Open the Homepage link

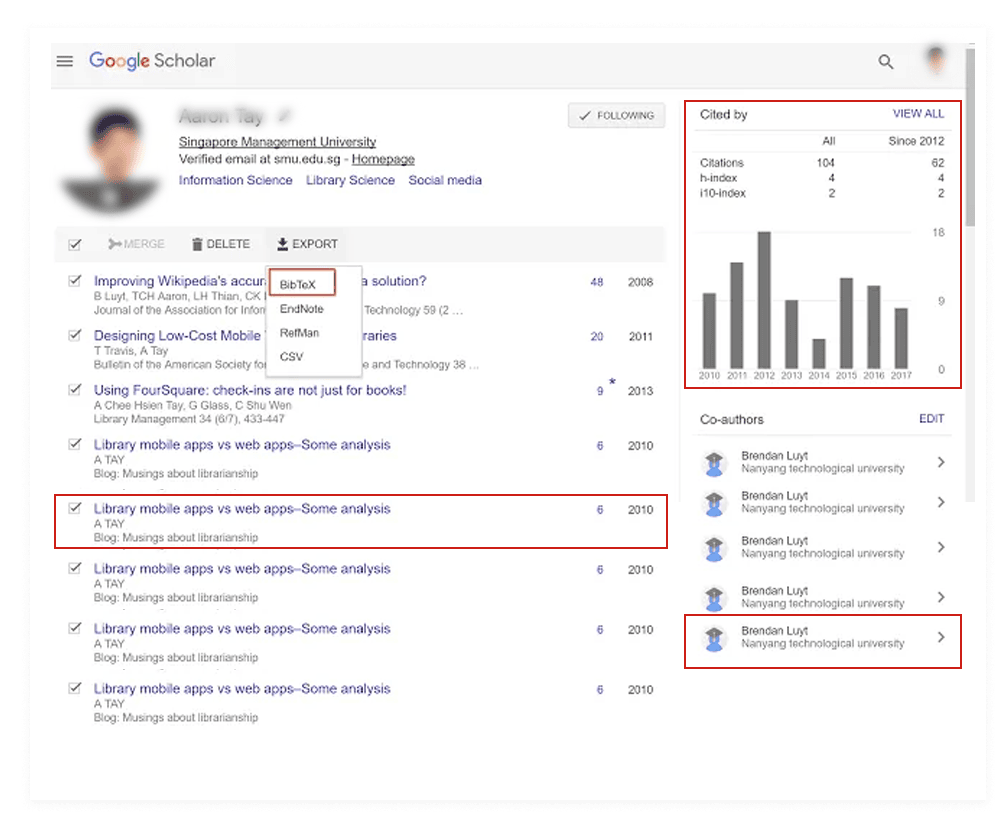[x=383, y=159]
